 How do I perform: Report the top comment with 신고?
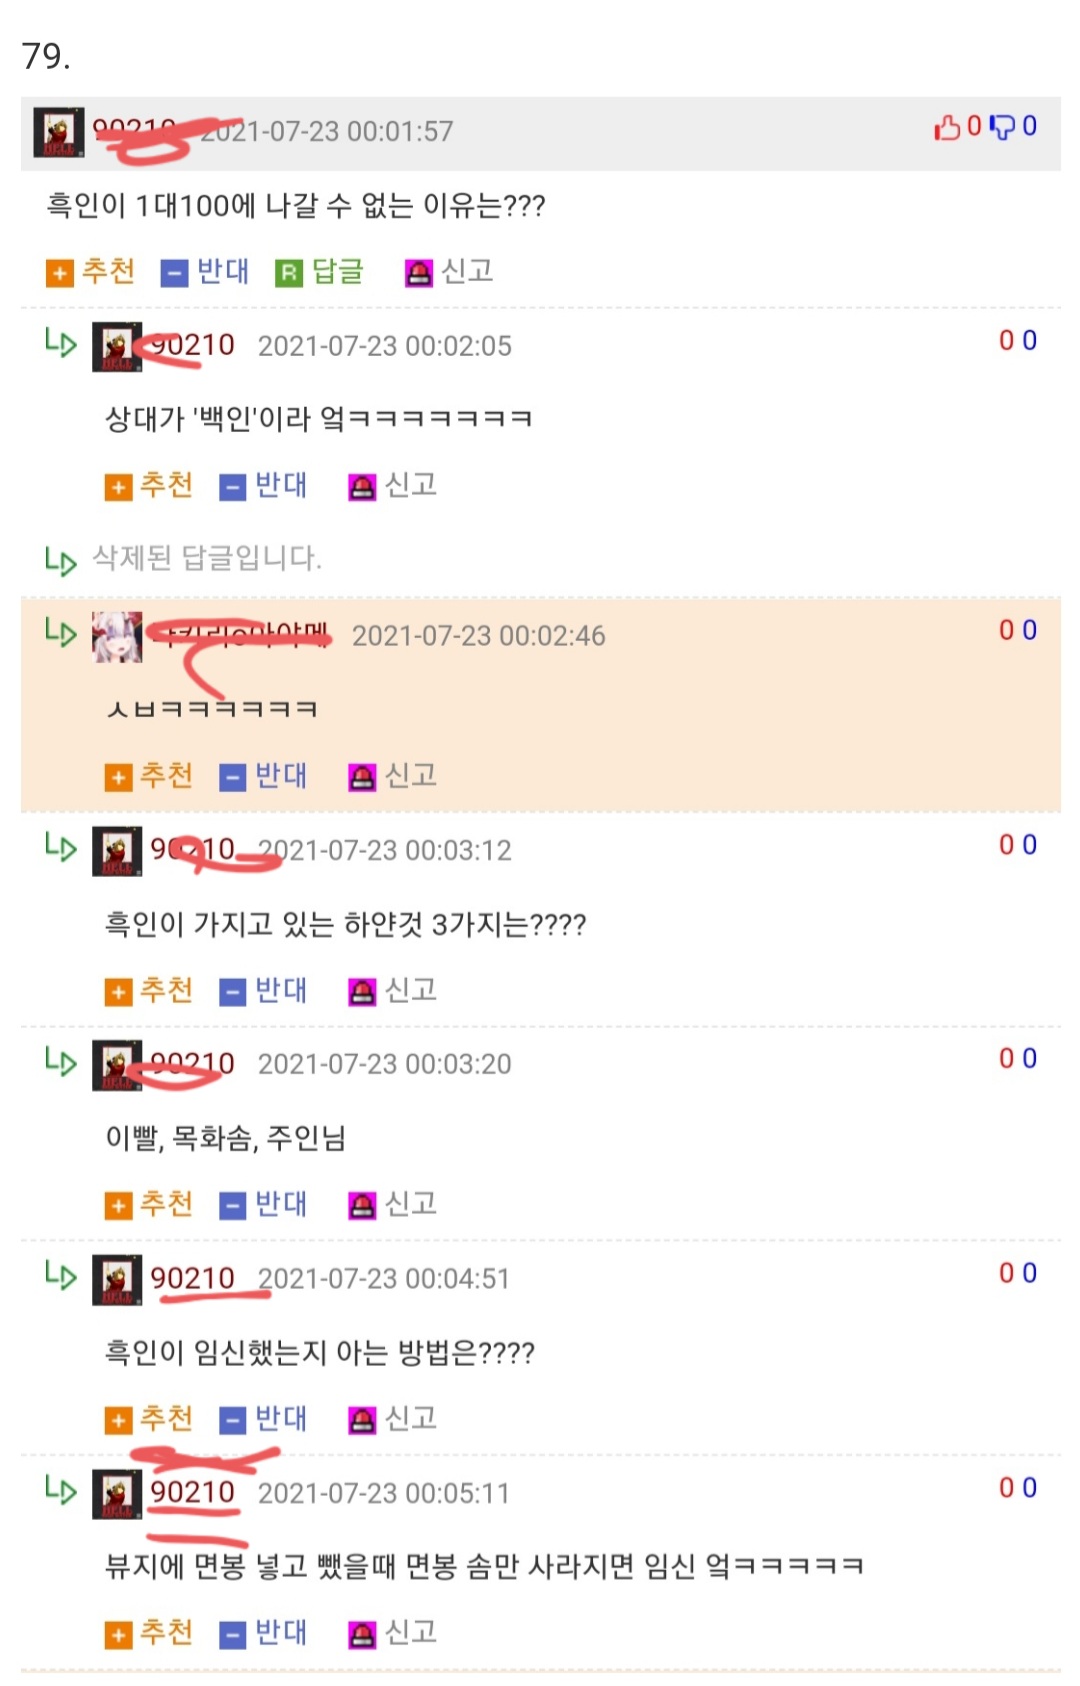[x=449, y=271]
